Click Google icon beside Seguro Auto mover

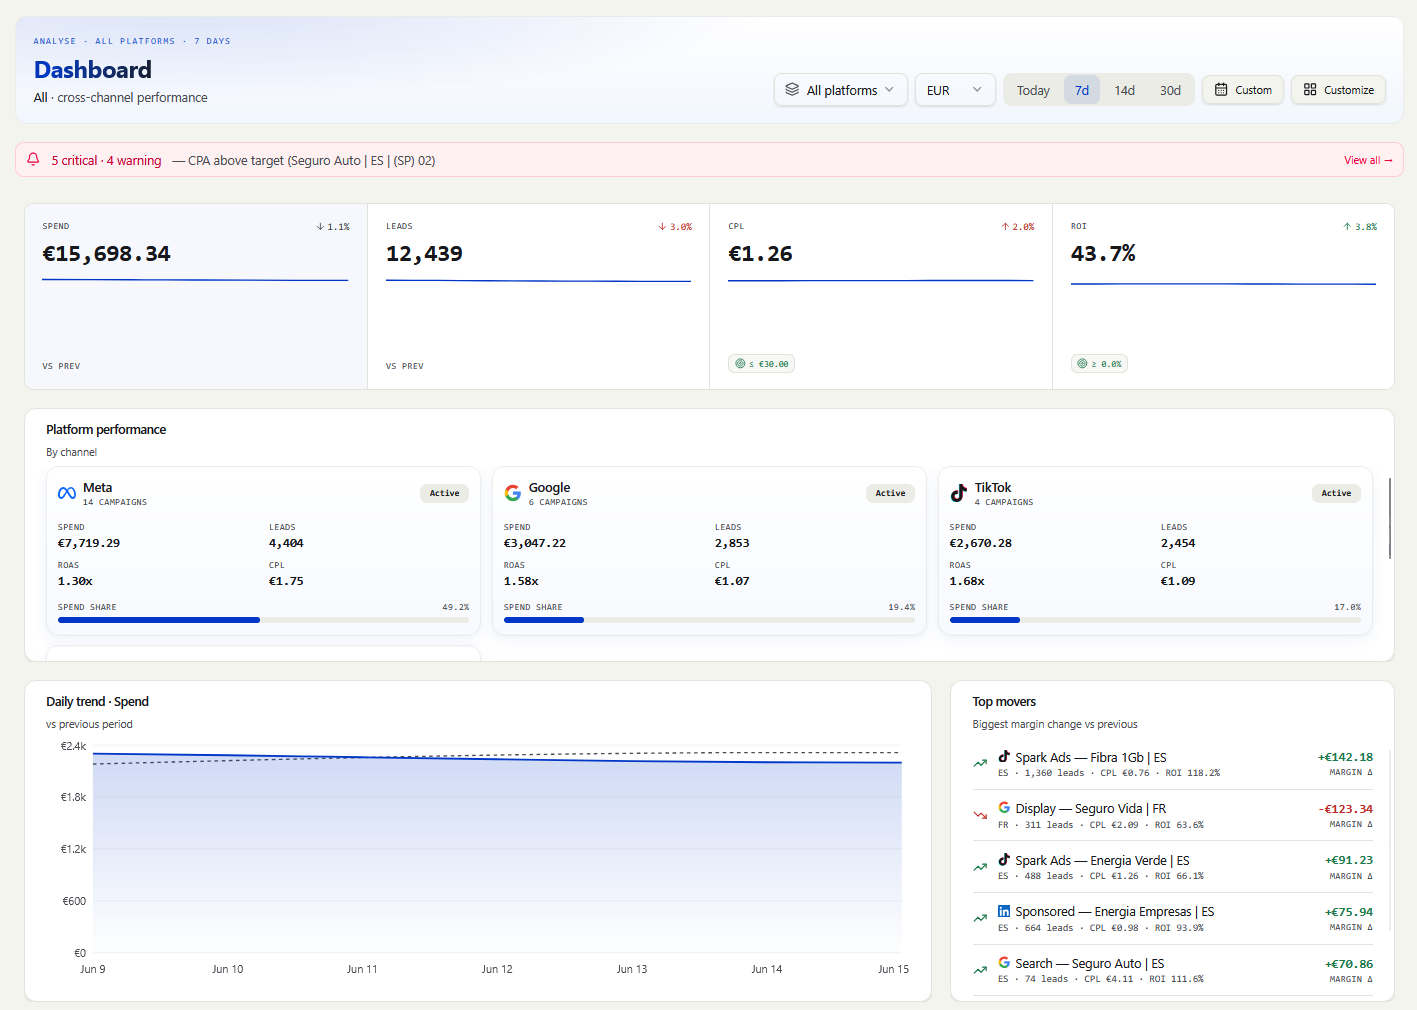[x=1004, y=962]
